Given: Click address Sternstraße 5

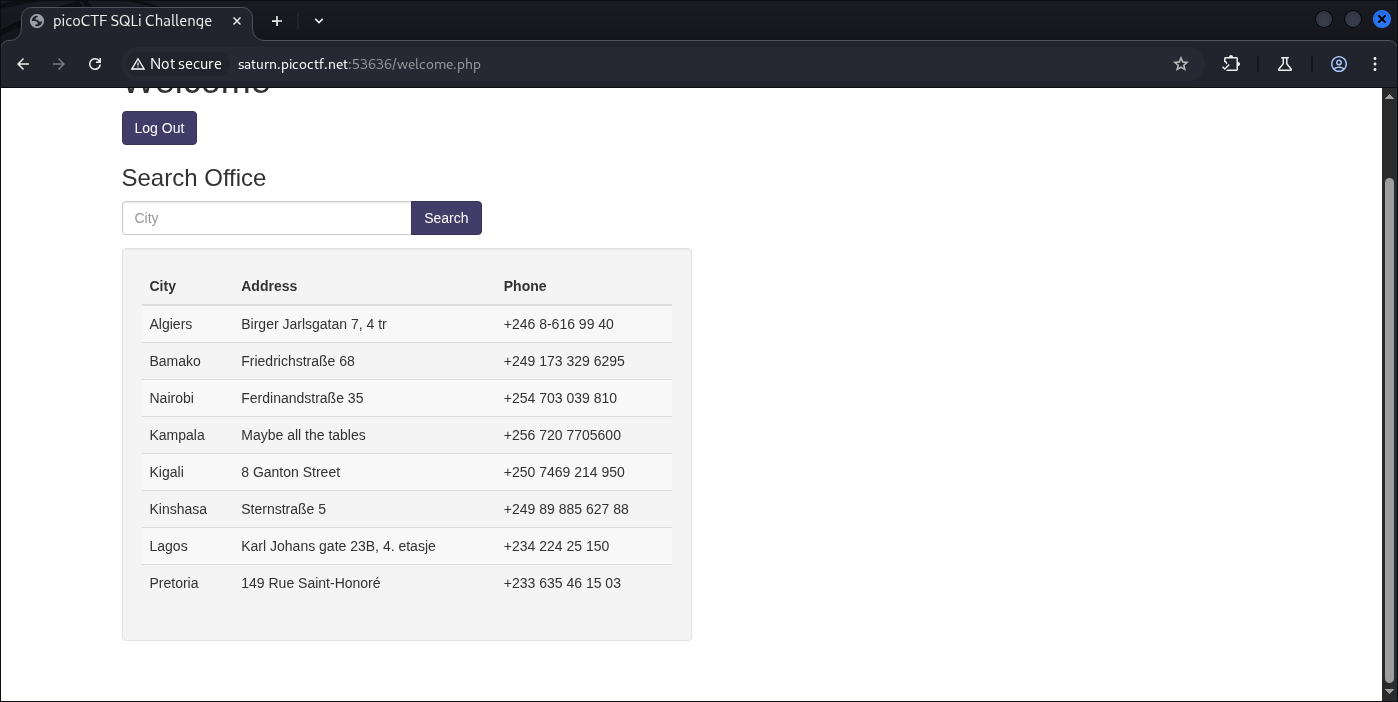Looking at the screenshot, I should pyautogui.click(x=283, y=509).
